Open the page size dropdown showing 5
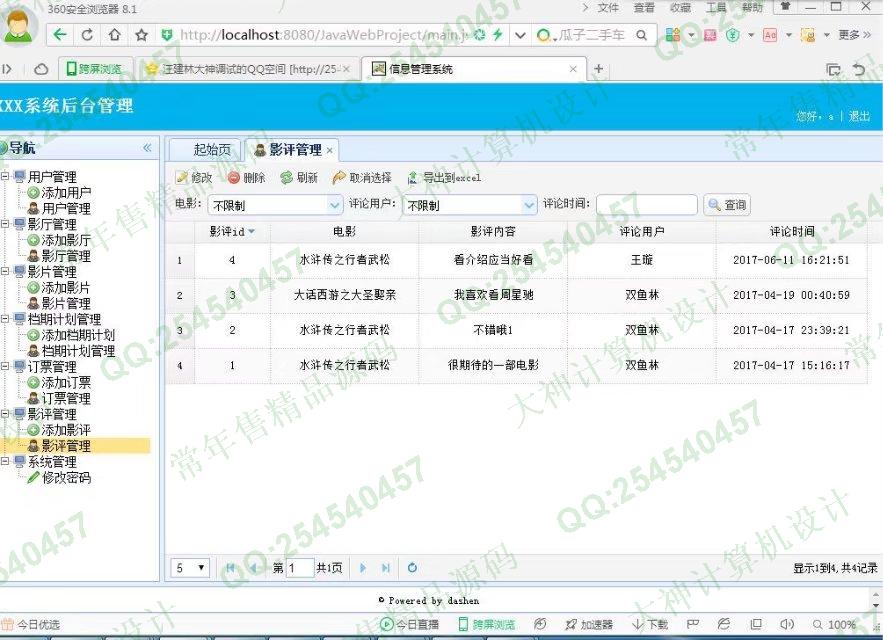The image size is (883, 640). [x=190, y=568]
